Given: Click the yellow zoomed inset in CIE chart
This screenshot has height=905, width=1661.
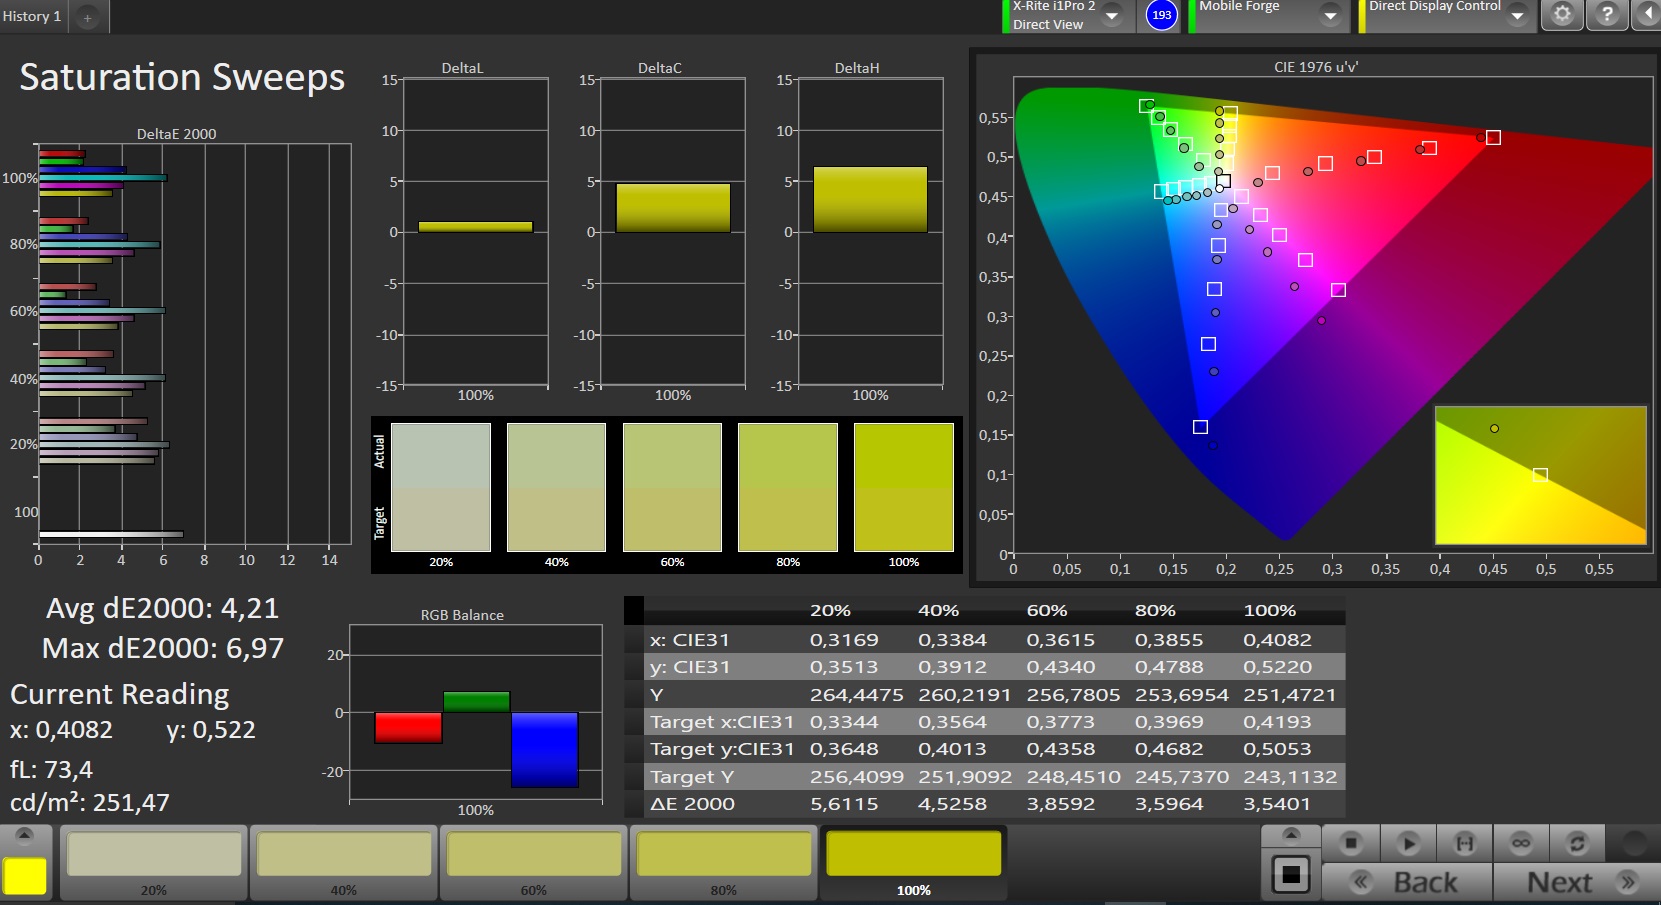Looking at the screenshot, I should click(1540, 475).
